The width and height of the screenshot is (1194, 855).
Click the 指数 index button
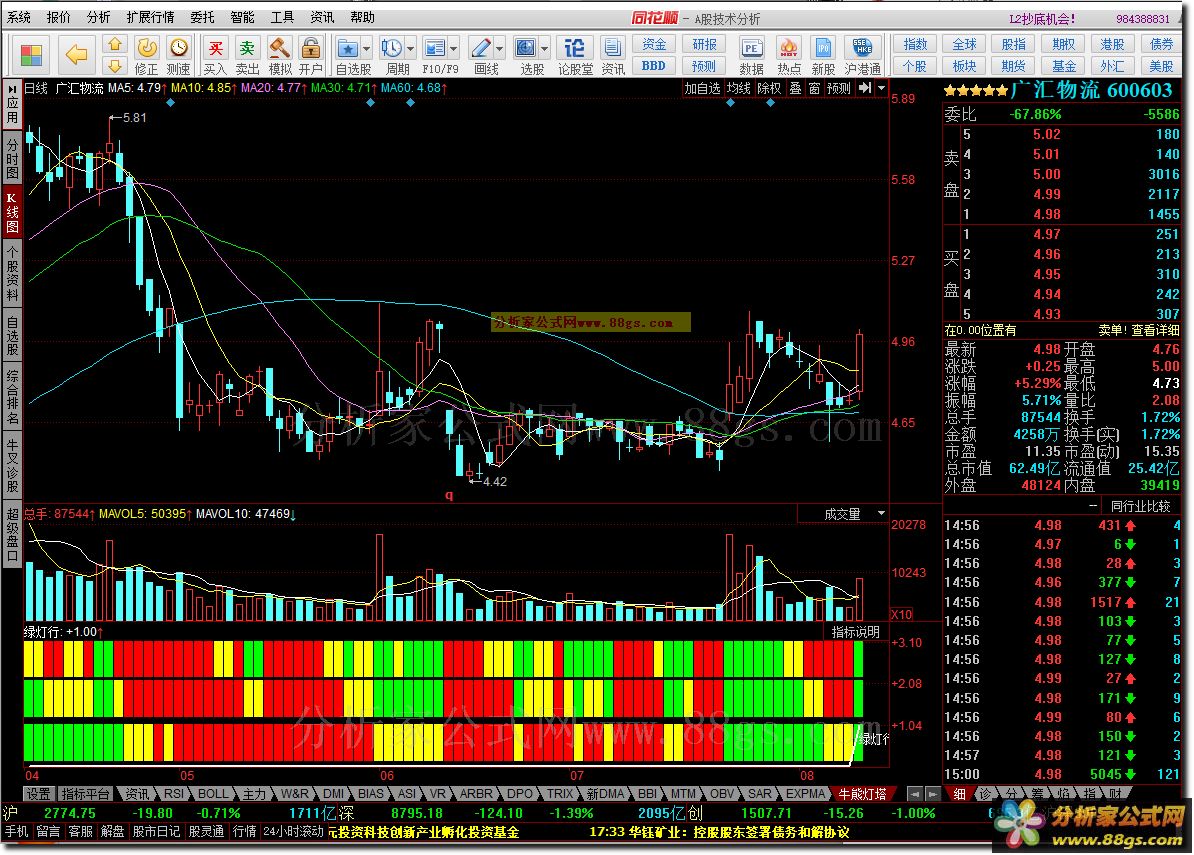coord(915,44)
